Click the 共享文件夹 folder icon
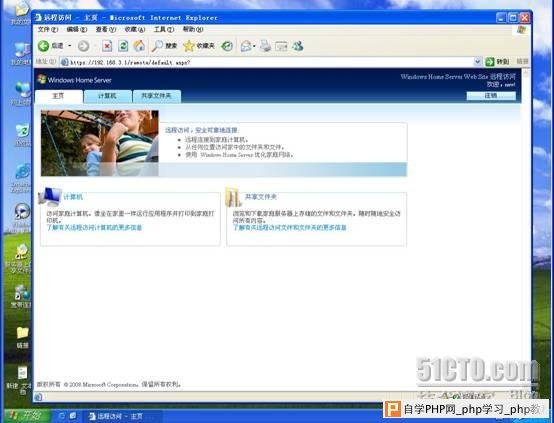Screen dimensions: 554x423 pyautogui.click(x=233, y=197)
